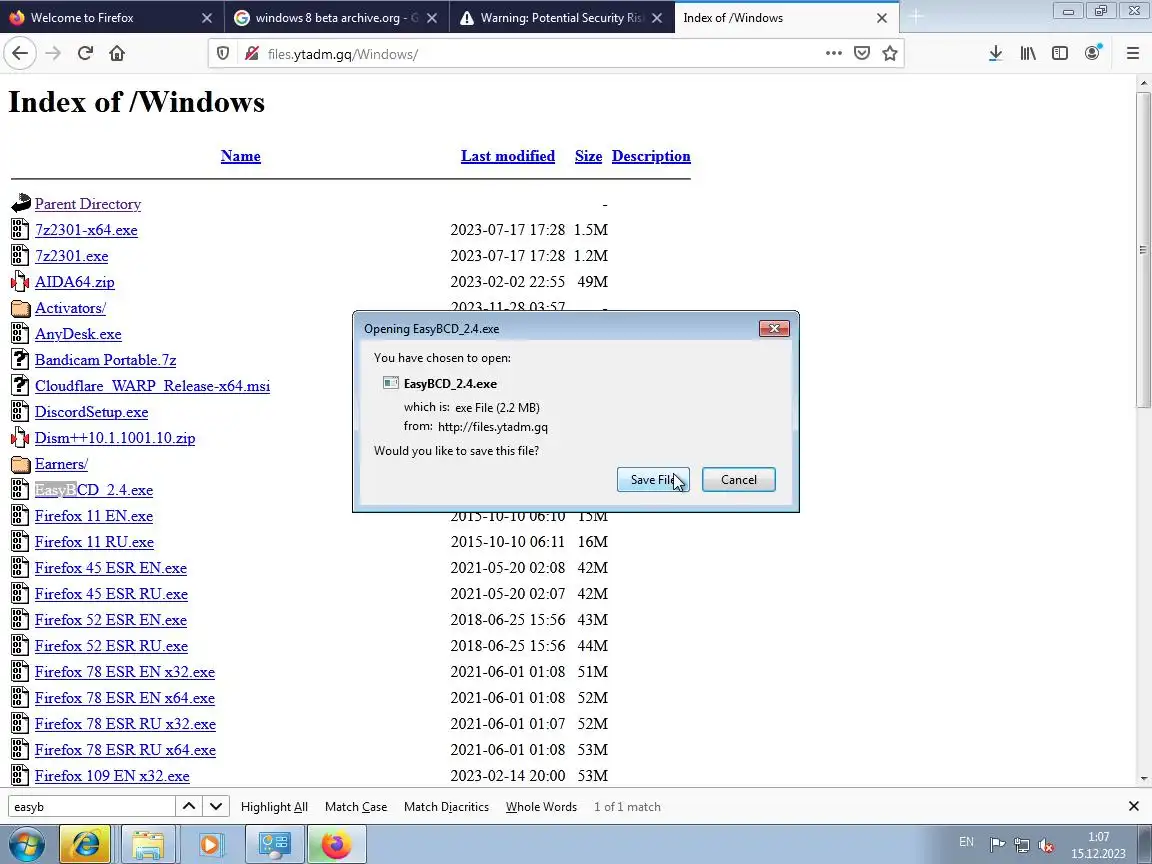Open the Action Center flag icon
The image size is (1152, 864).
coord(997,845)
